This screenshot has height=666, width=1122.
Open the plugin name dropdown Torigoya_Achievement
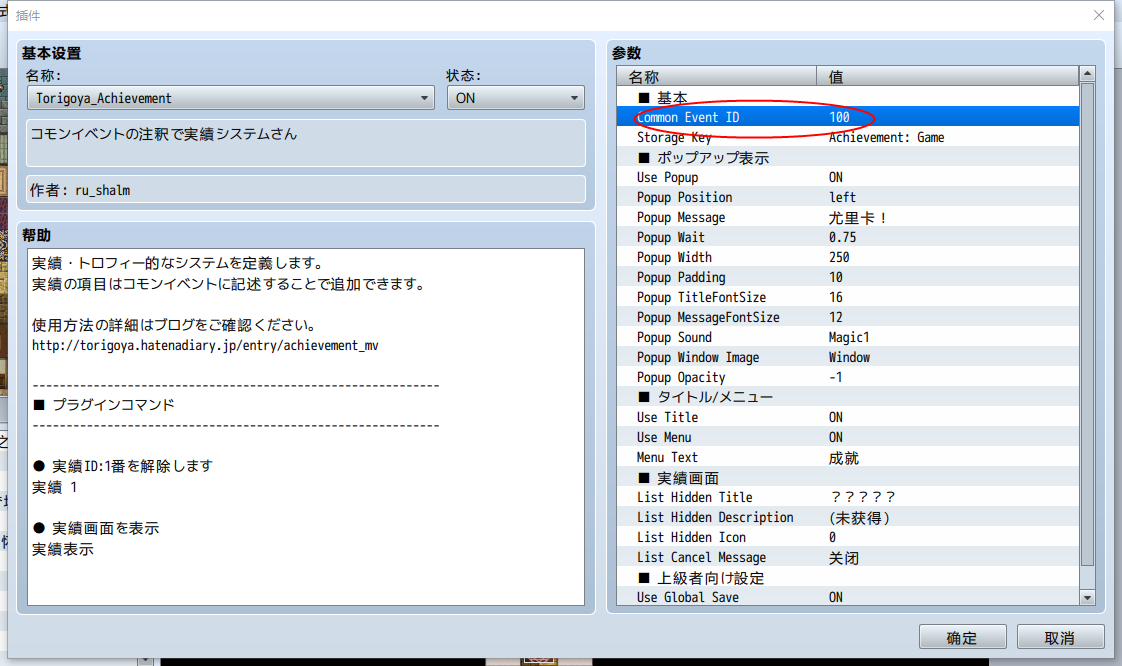point(230,98)
